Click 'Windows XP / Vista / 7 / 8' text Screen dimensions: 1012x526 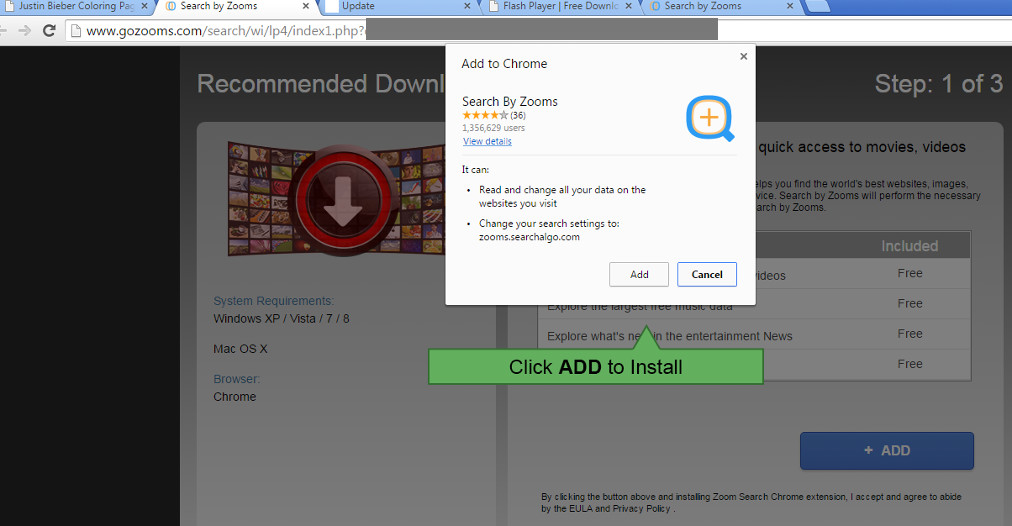click(281, 319)
